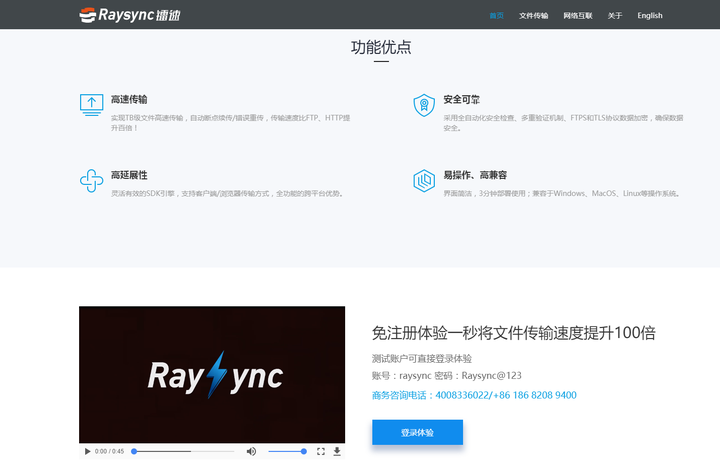Viewport: 720px width, 463px height.
Task: Click the 免注册体验 headline
Action: point(514,333)
